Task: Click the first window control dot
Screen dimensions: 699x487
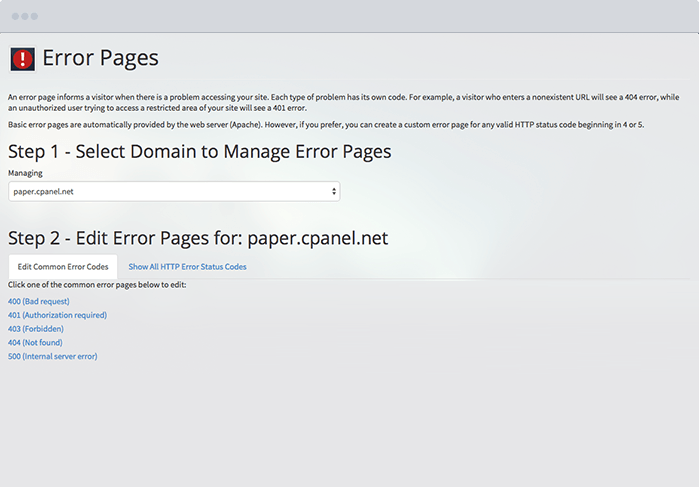Action: 13,17
